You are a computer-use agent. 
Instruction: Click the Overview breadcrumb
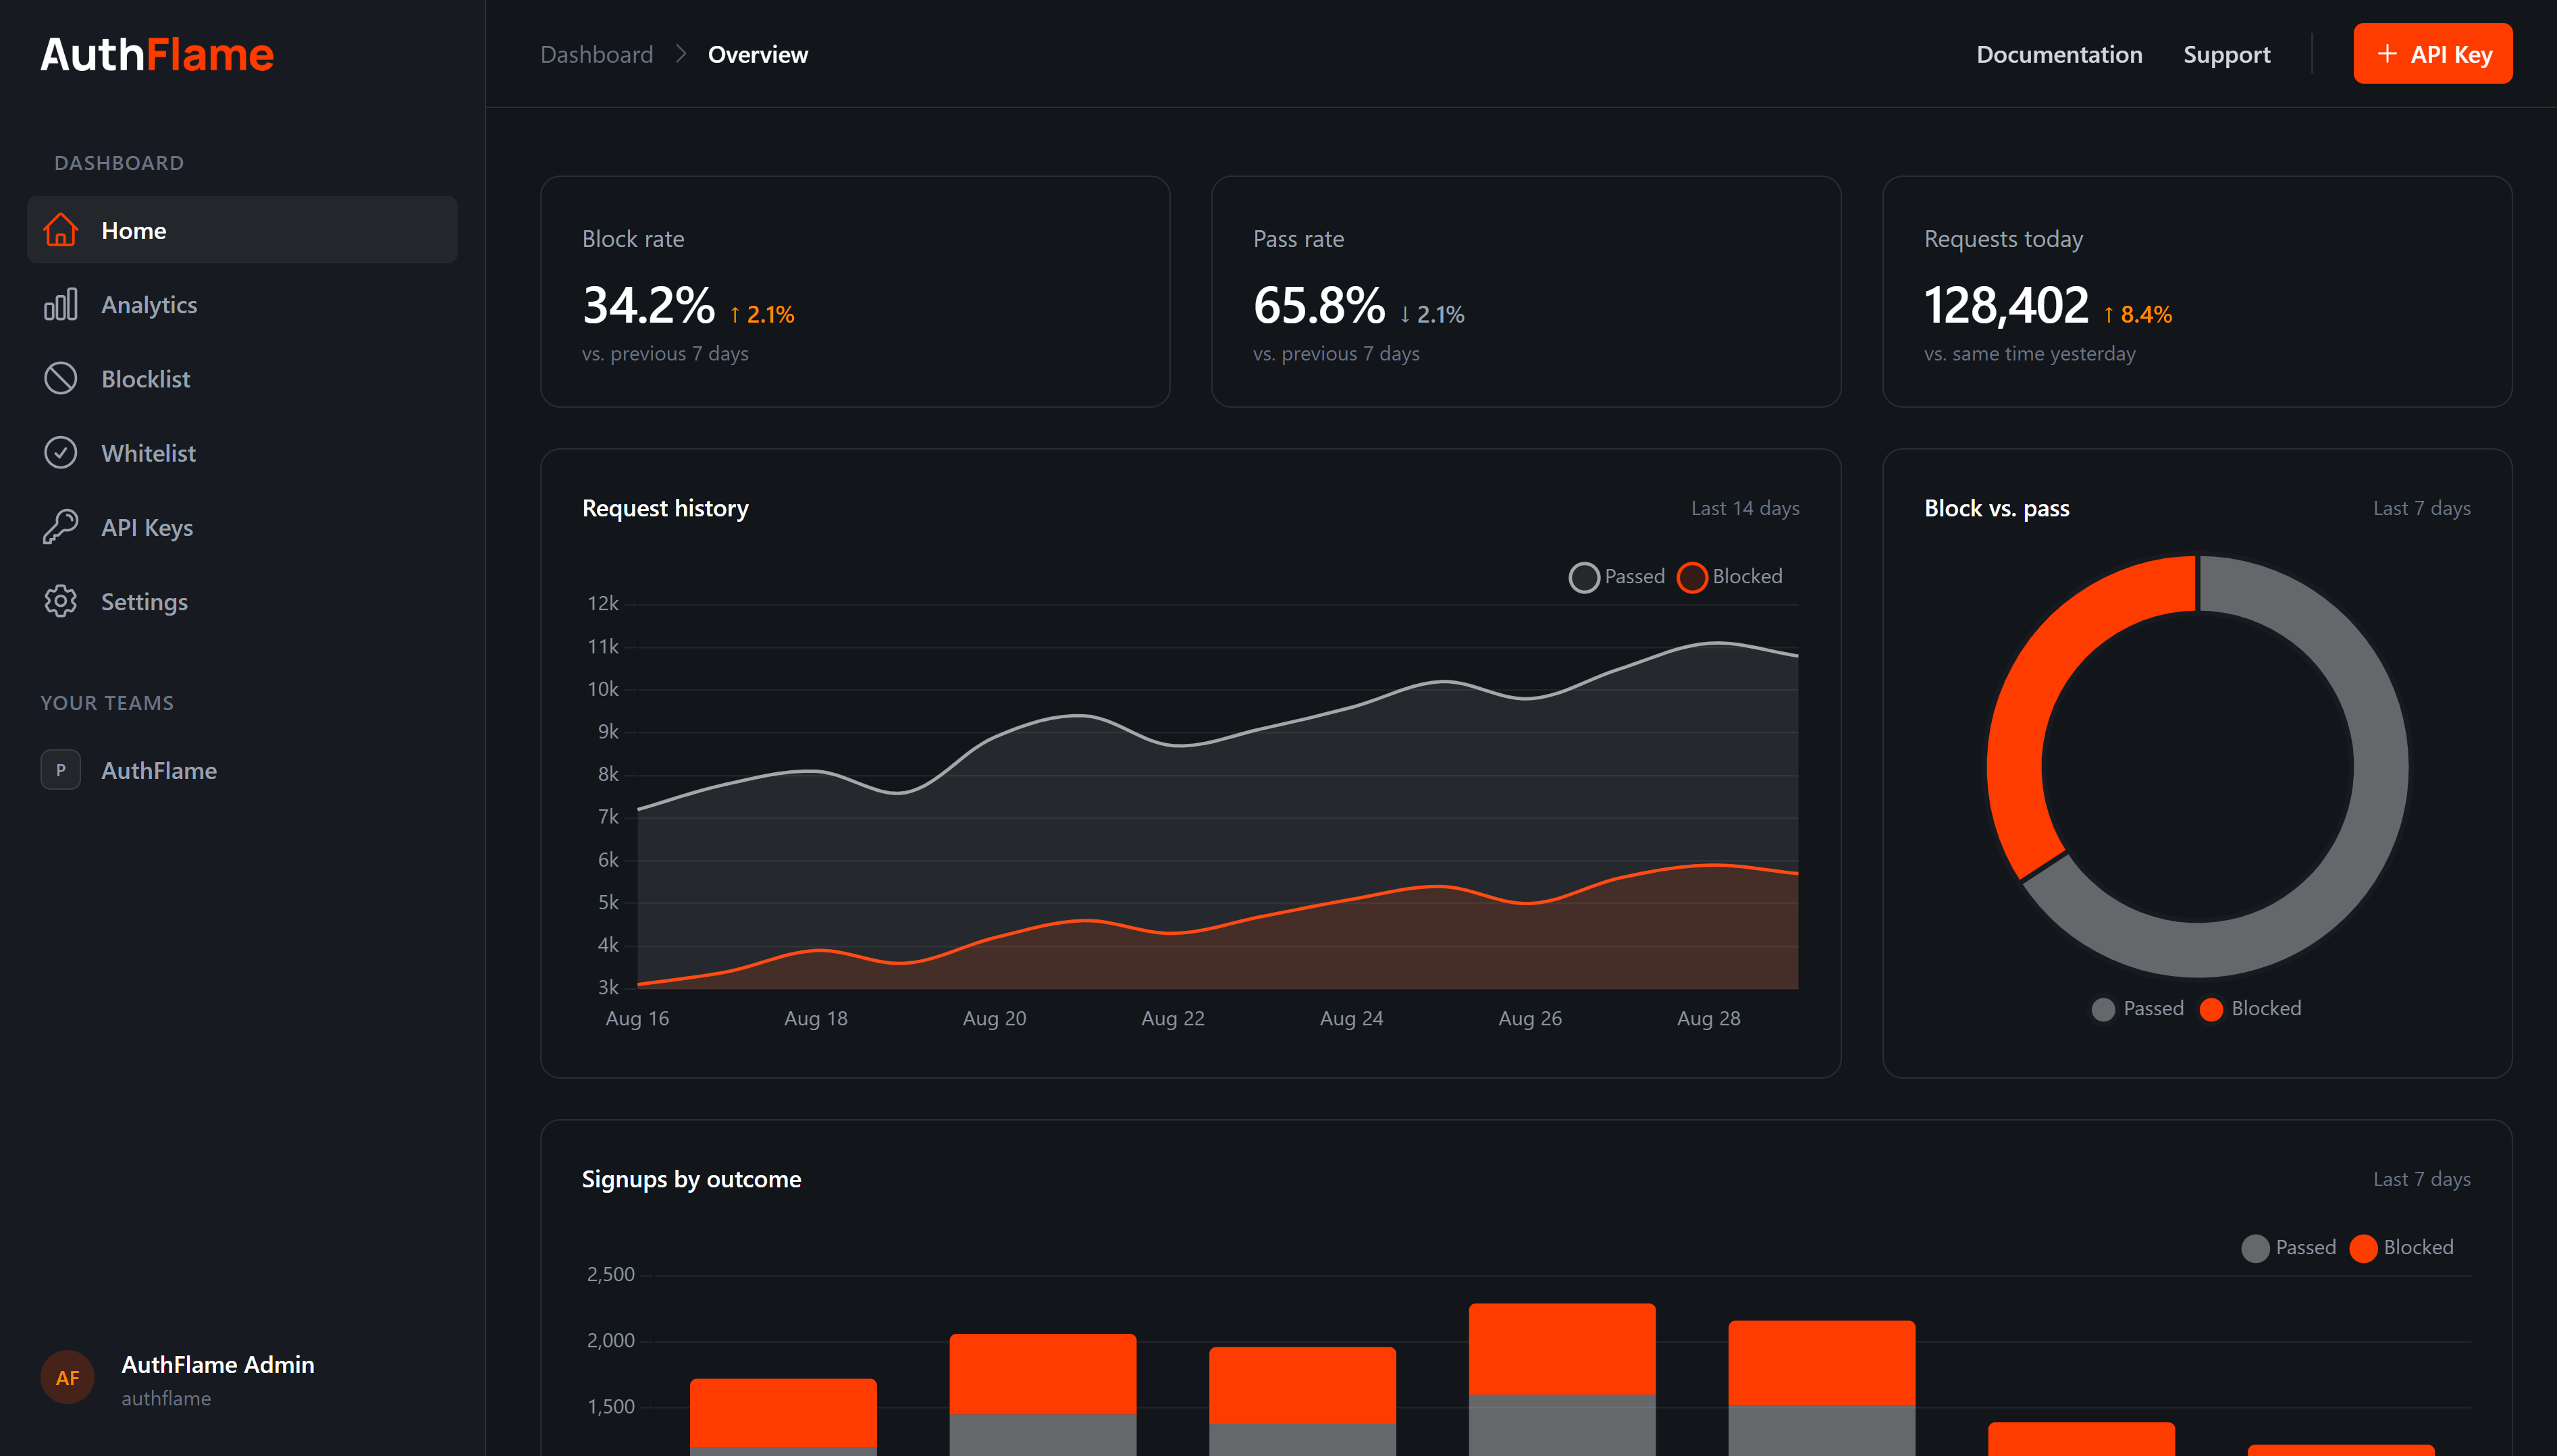[x=757, y=54]
